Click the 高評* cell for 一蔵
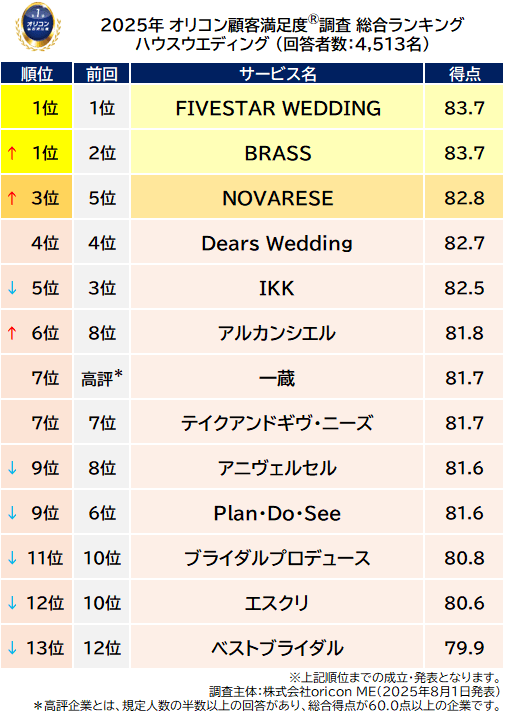This screenshot has width=506, height=712. (102, 378)
